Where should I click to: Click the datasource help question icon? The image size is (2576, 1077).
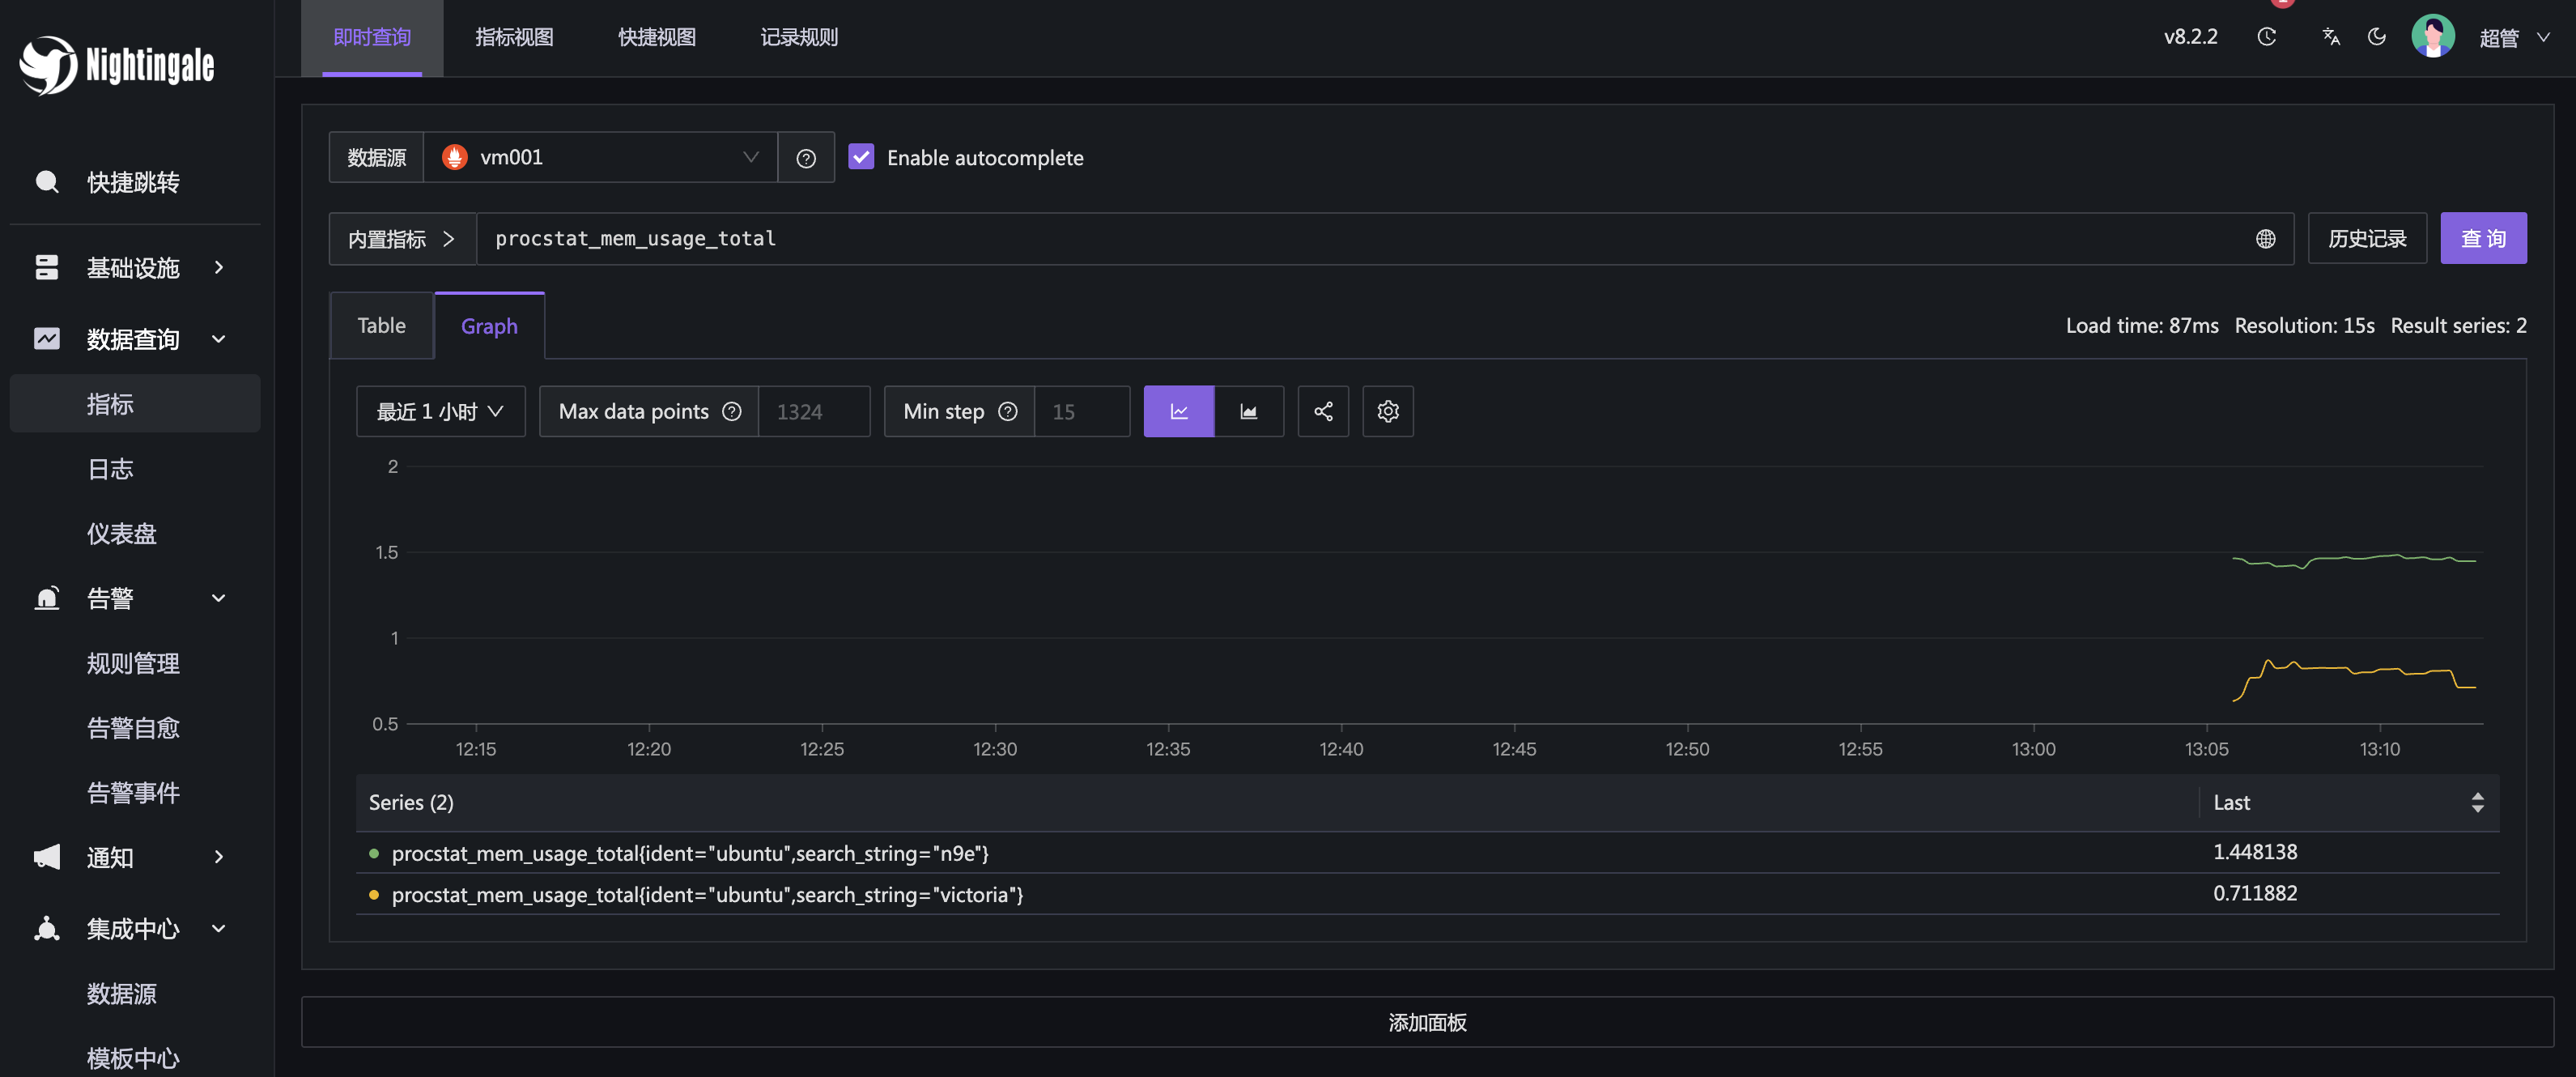[x=806, y=158]
